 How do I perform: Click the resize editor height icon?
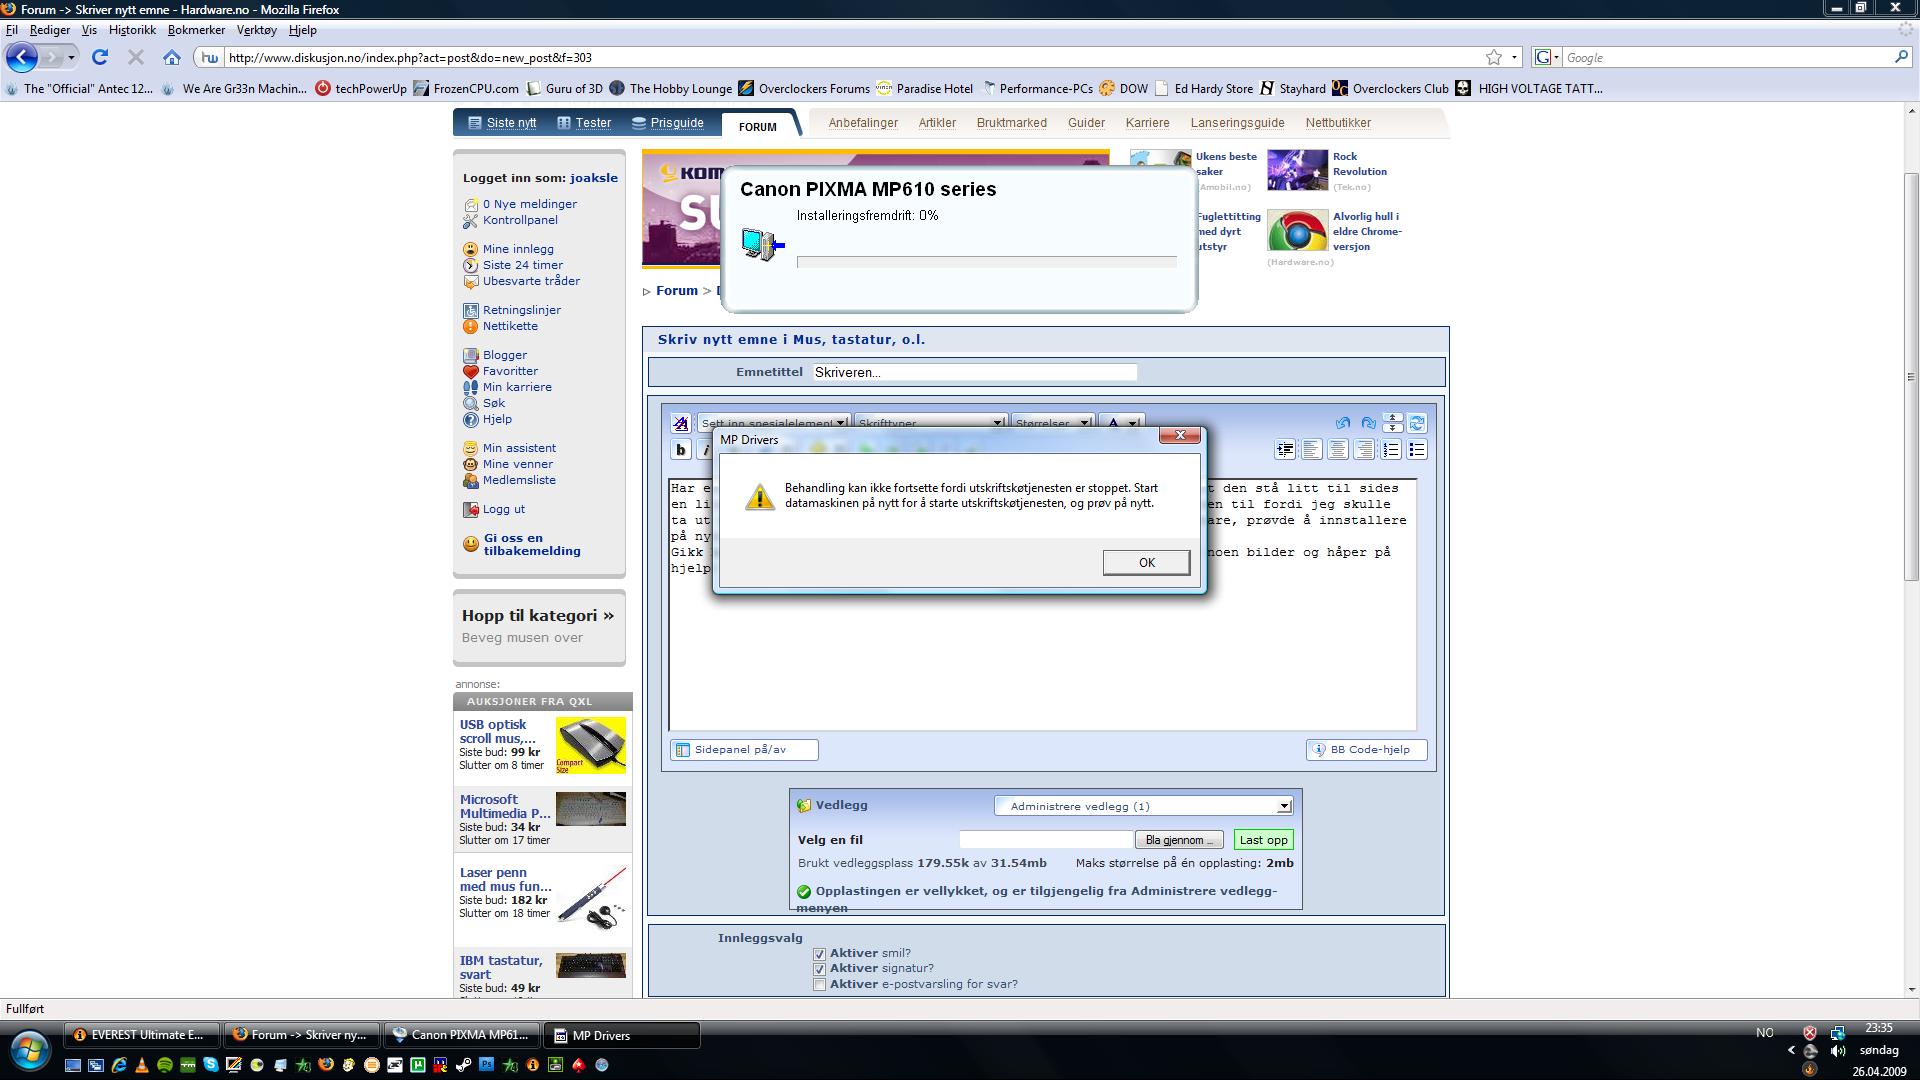(1393, 423)
